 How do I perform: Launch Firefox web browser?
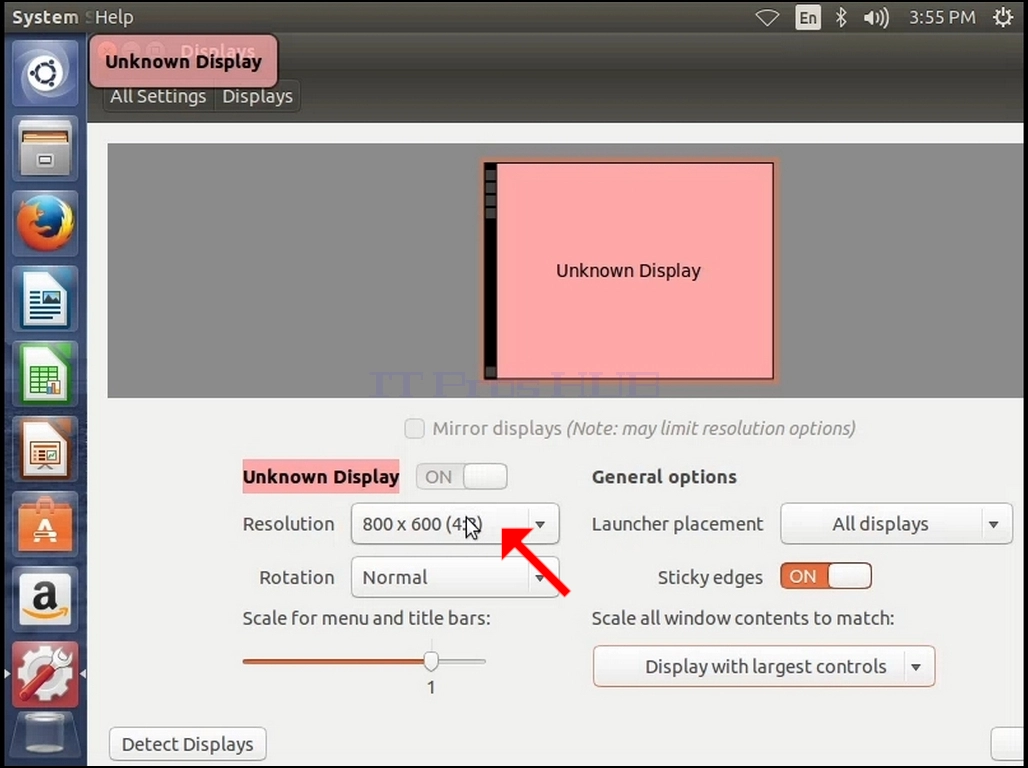[x=45, y=224]
